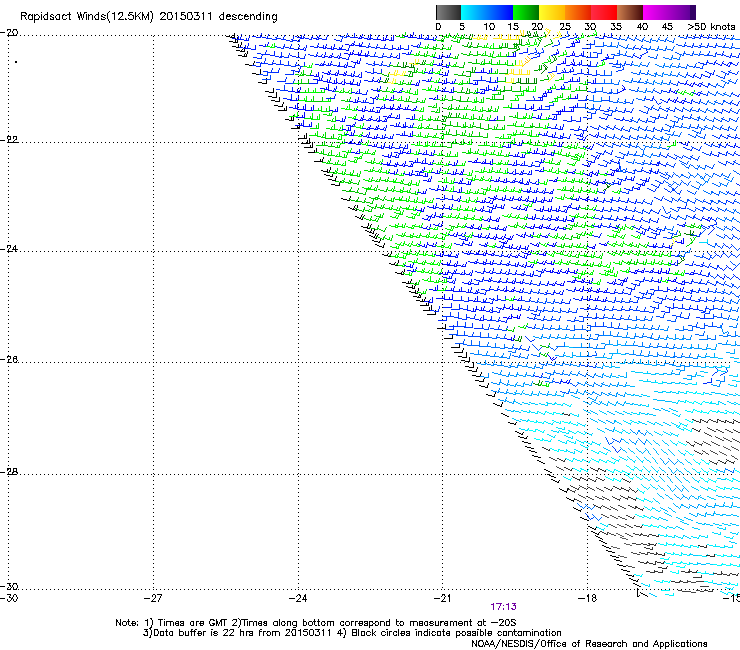Click the magenta-purple 40-50 knots legend band
Screen dimensions: 740x650
tap(669, 12)
